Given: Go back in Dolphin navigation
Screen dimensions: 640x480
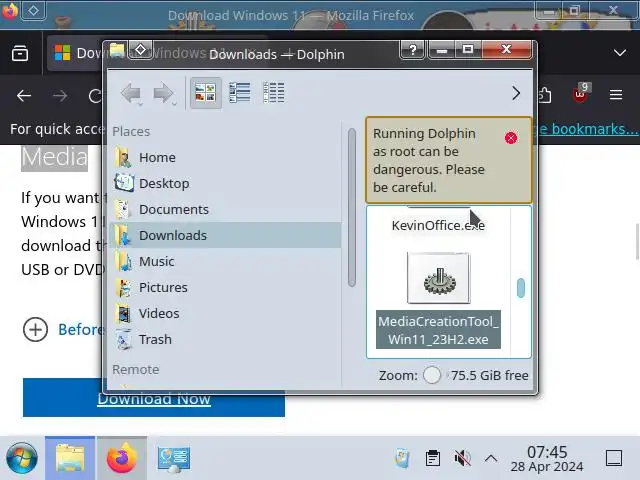Looking at the screenshot, I should coord(131,93).
